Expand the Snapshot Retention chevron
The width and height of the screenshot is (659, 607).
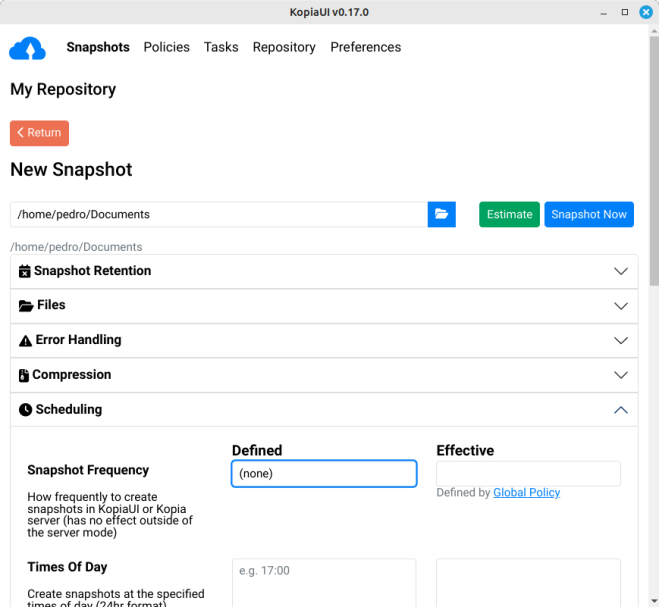point(621,271)
